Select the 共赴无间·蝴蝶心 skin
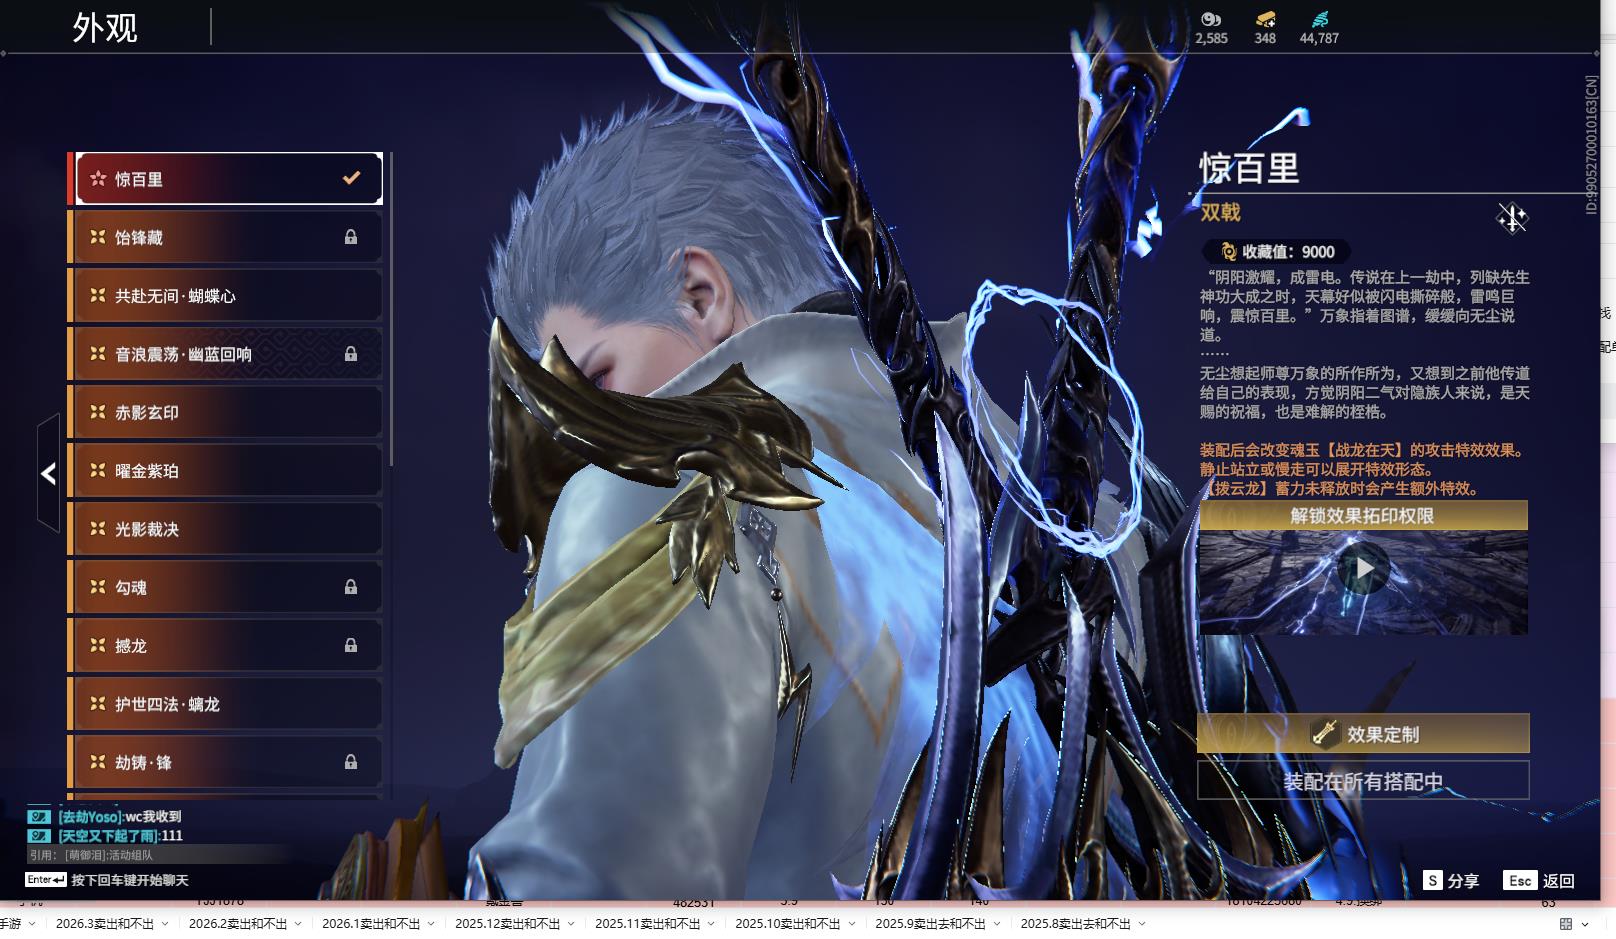Screen dimensions: 1616x939 225,295
